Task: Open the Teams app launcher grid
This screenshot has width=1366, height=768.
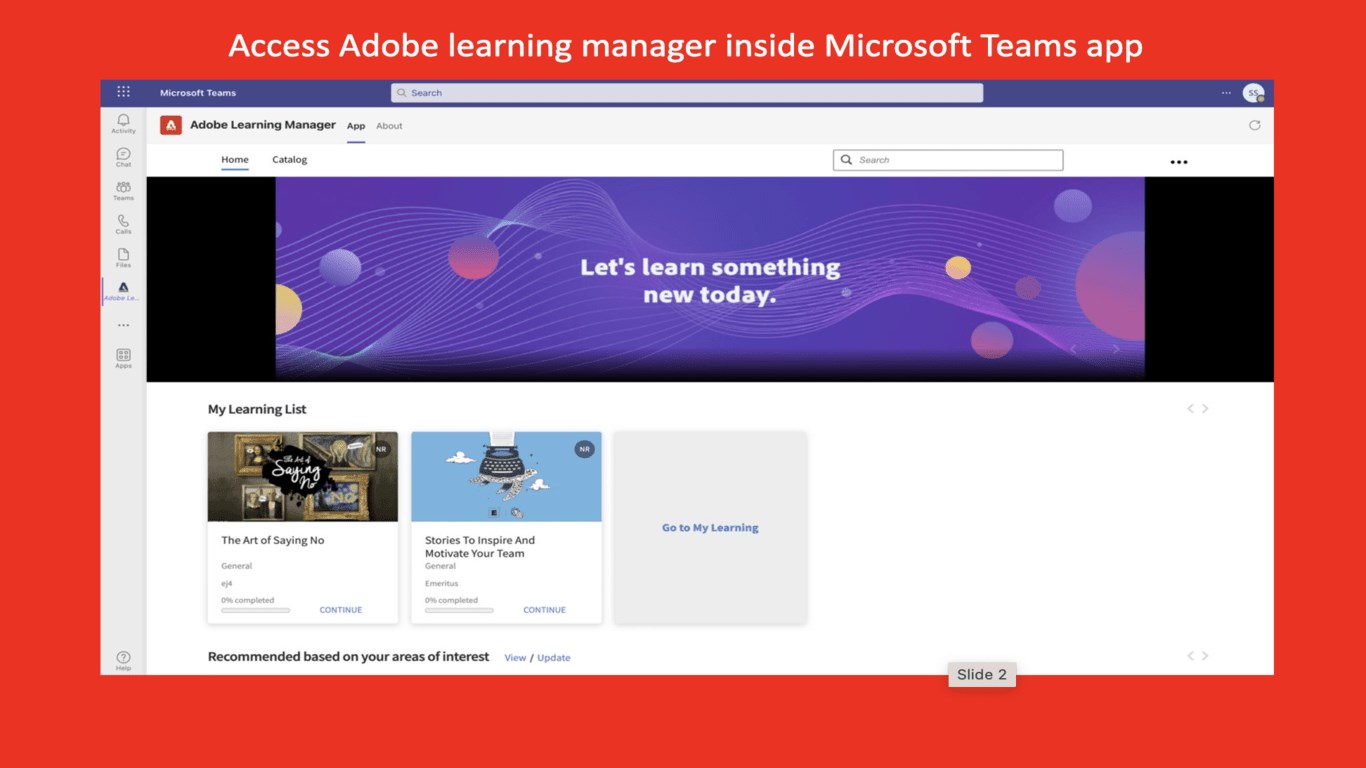Action: tap(123, 92)
